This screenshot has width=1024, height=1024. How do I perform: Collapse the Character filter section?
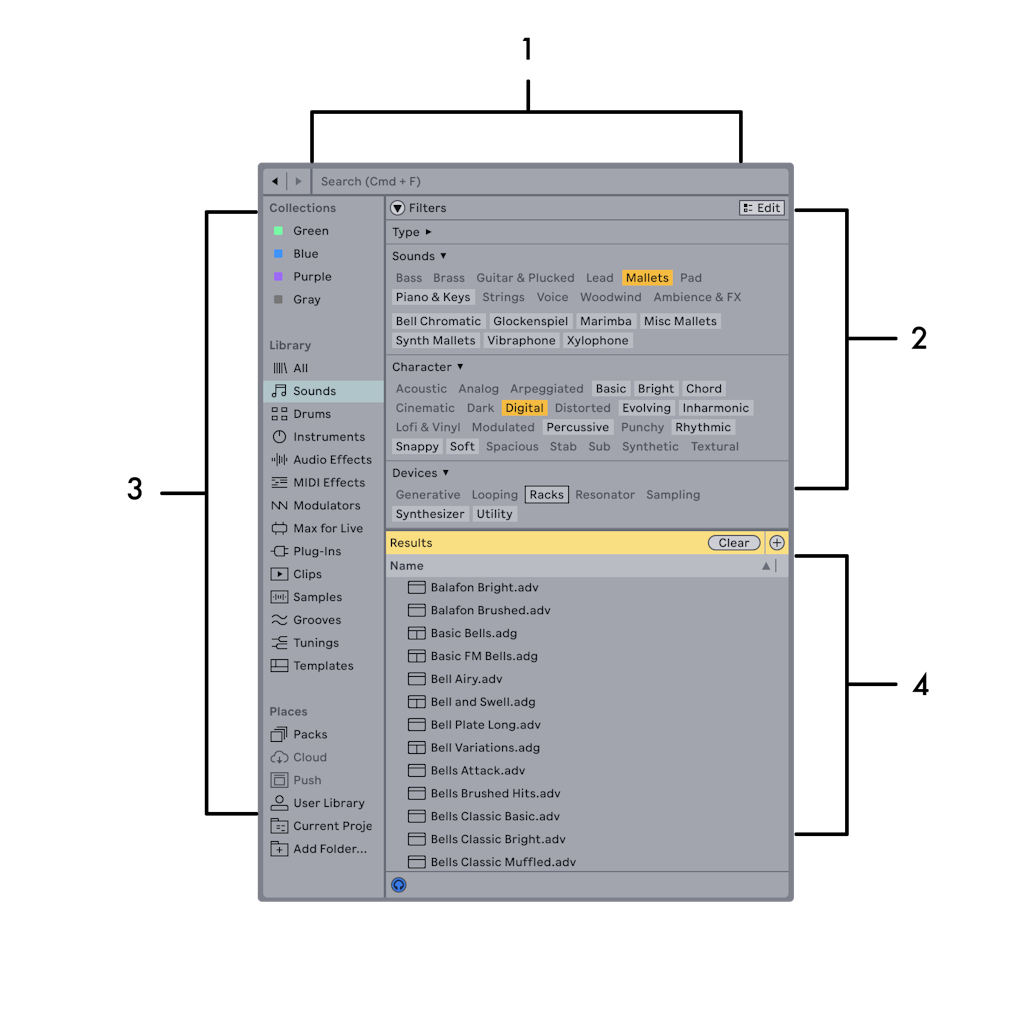click(x=427, y=366)
